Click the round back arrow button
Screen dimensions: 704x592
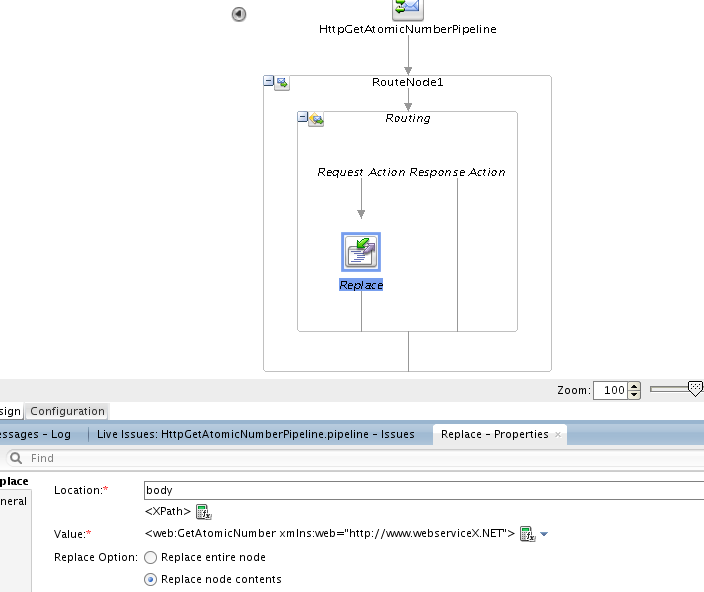pos(239,14)
